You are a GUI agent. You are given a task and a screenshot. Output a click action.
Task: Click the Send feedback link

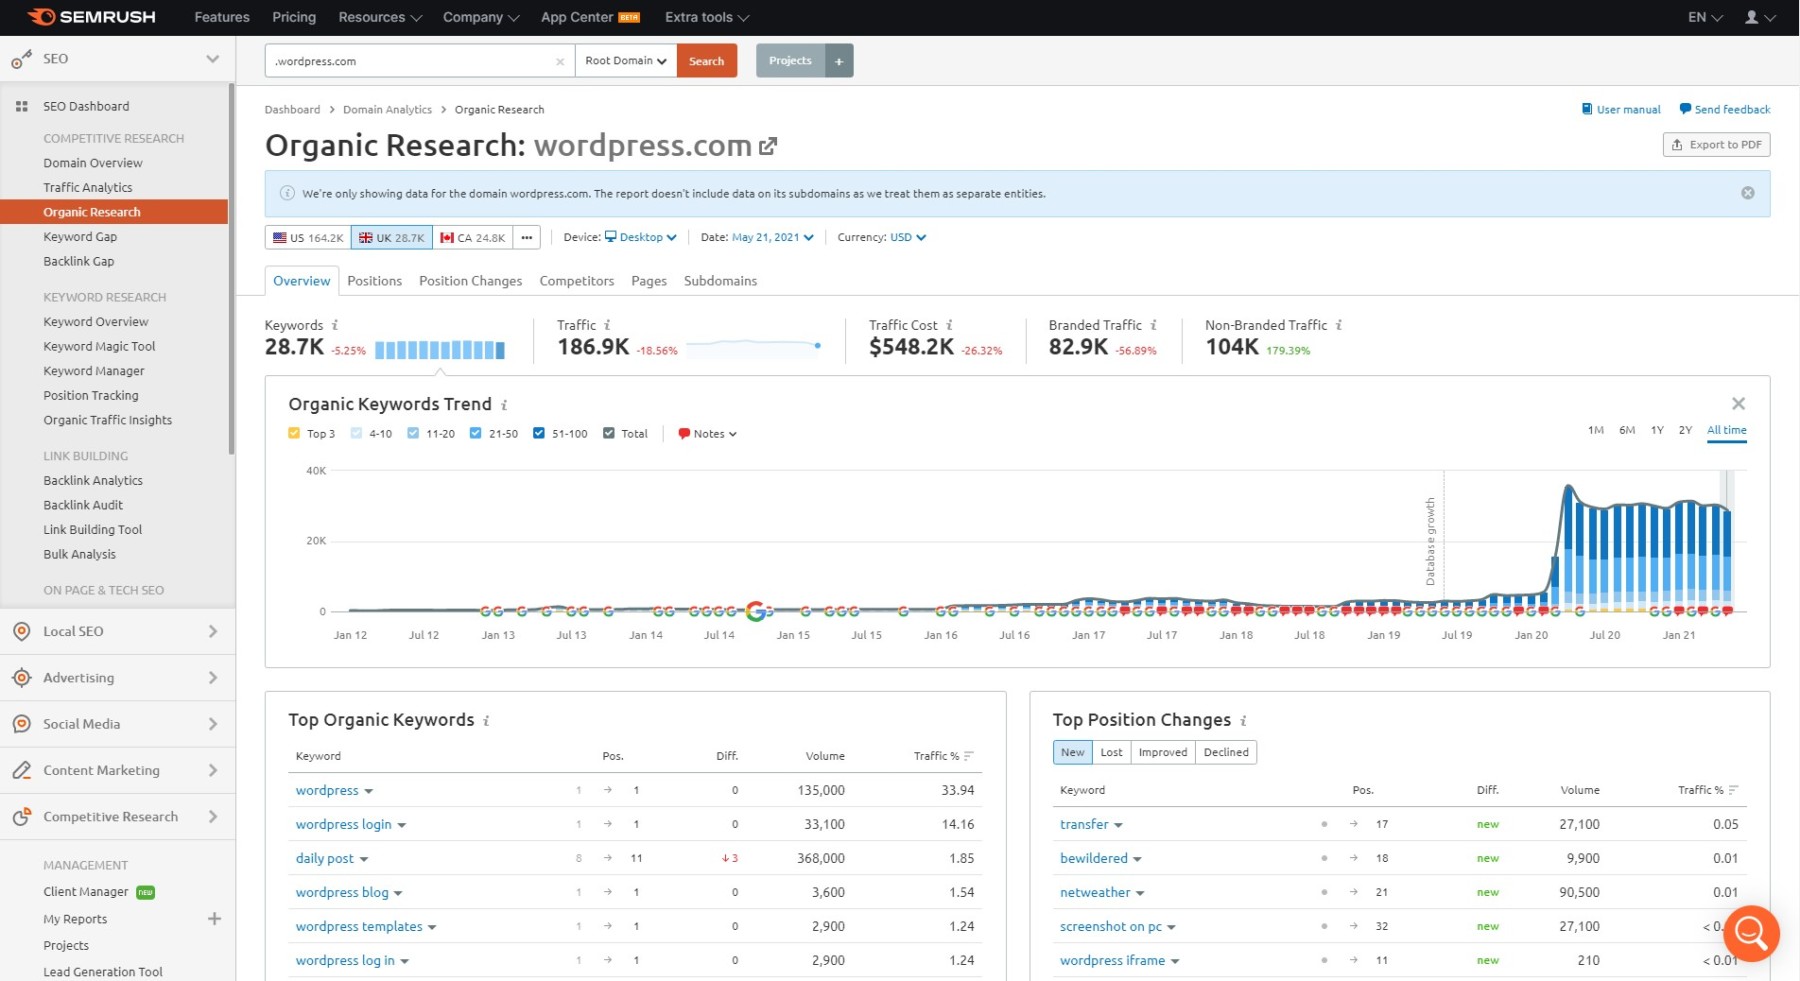pos(1725,109)
